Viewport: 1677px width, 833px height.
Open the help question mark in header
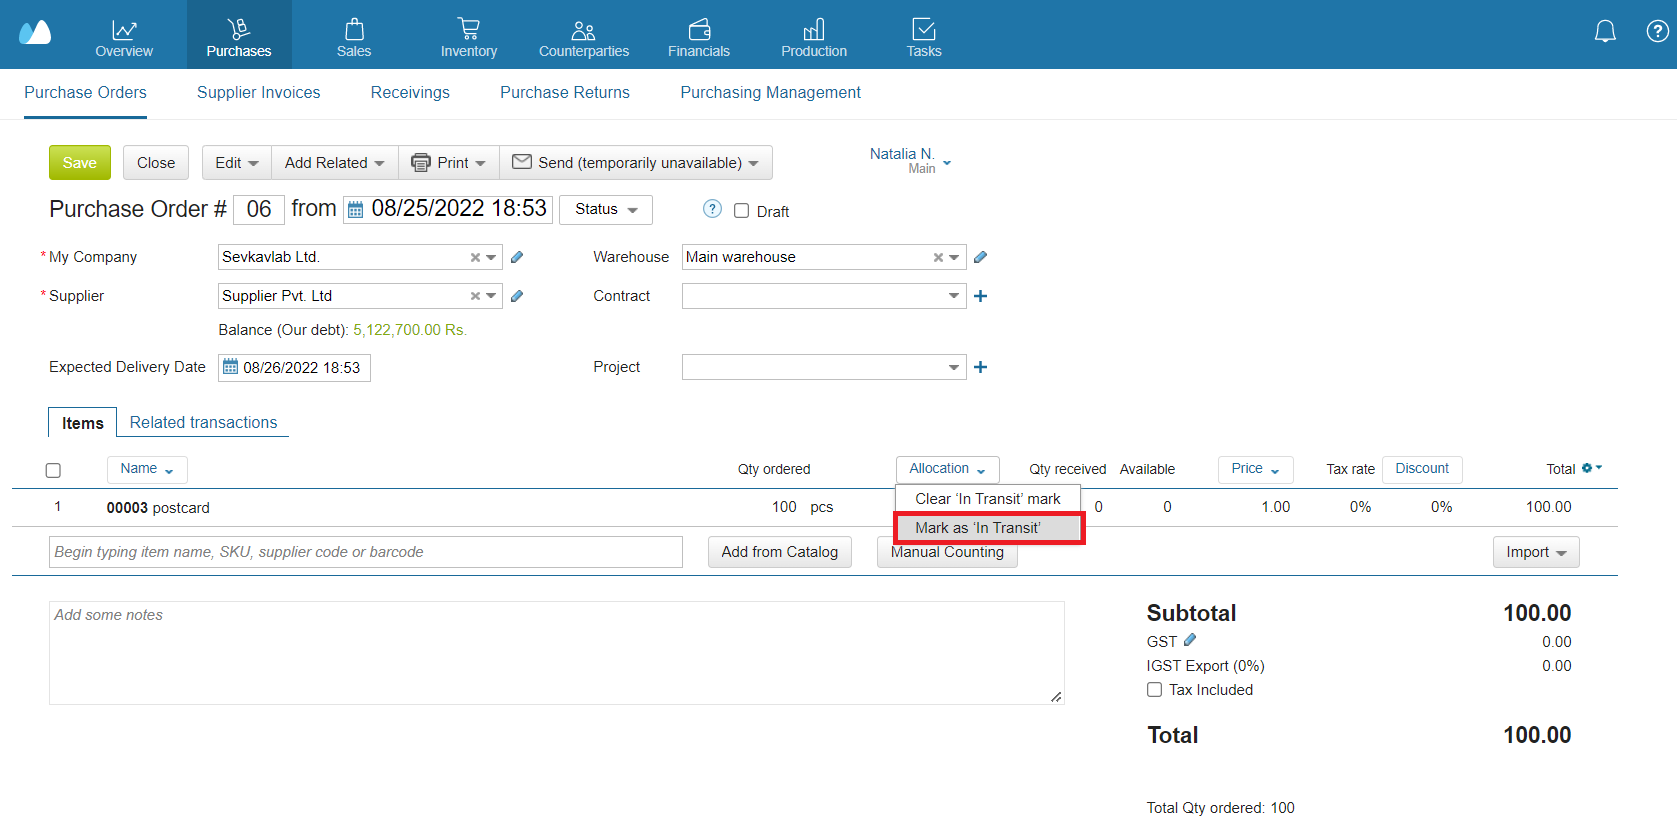(1657, 31)
